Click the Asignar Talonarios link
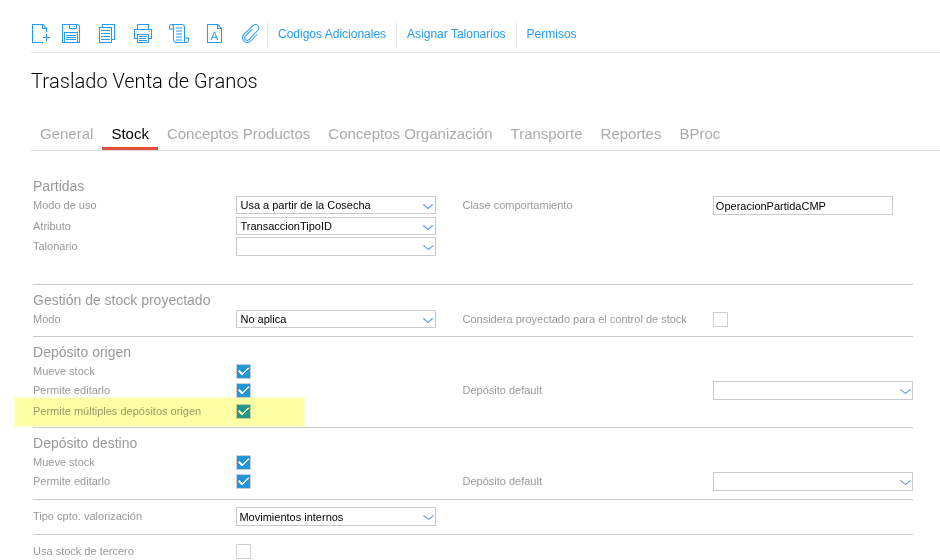The image size is (940, 560). 456,34
